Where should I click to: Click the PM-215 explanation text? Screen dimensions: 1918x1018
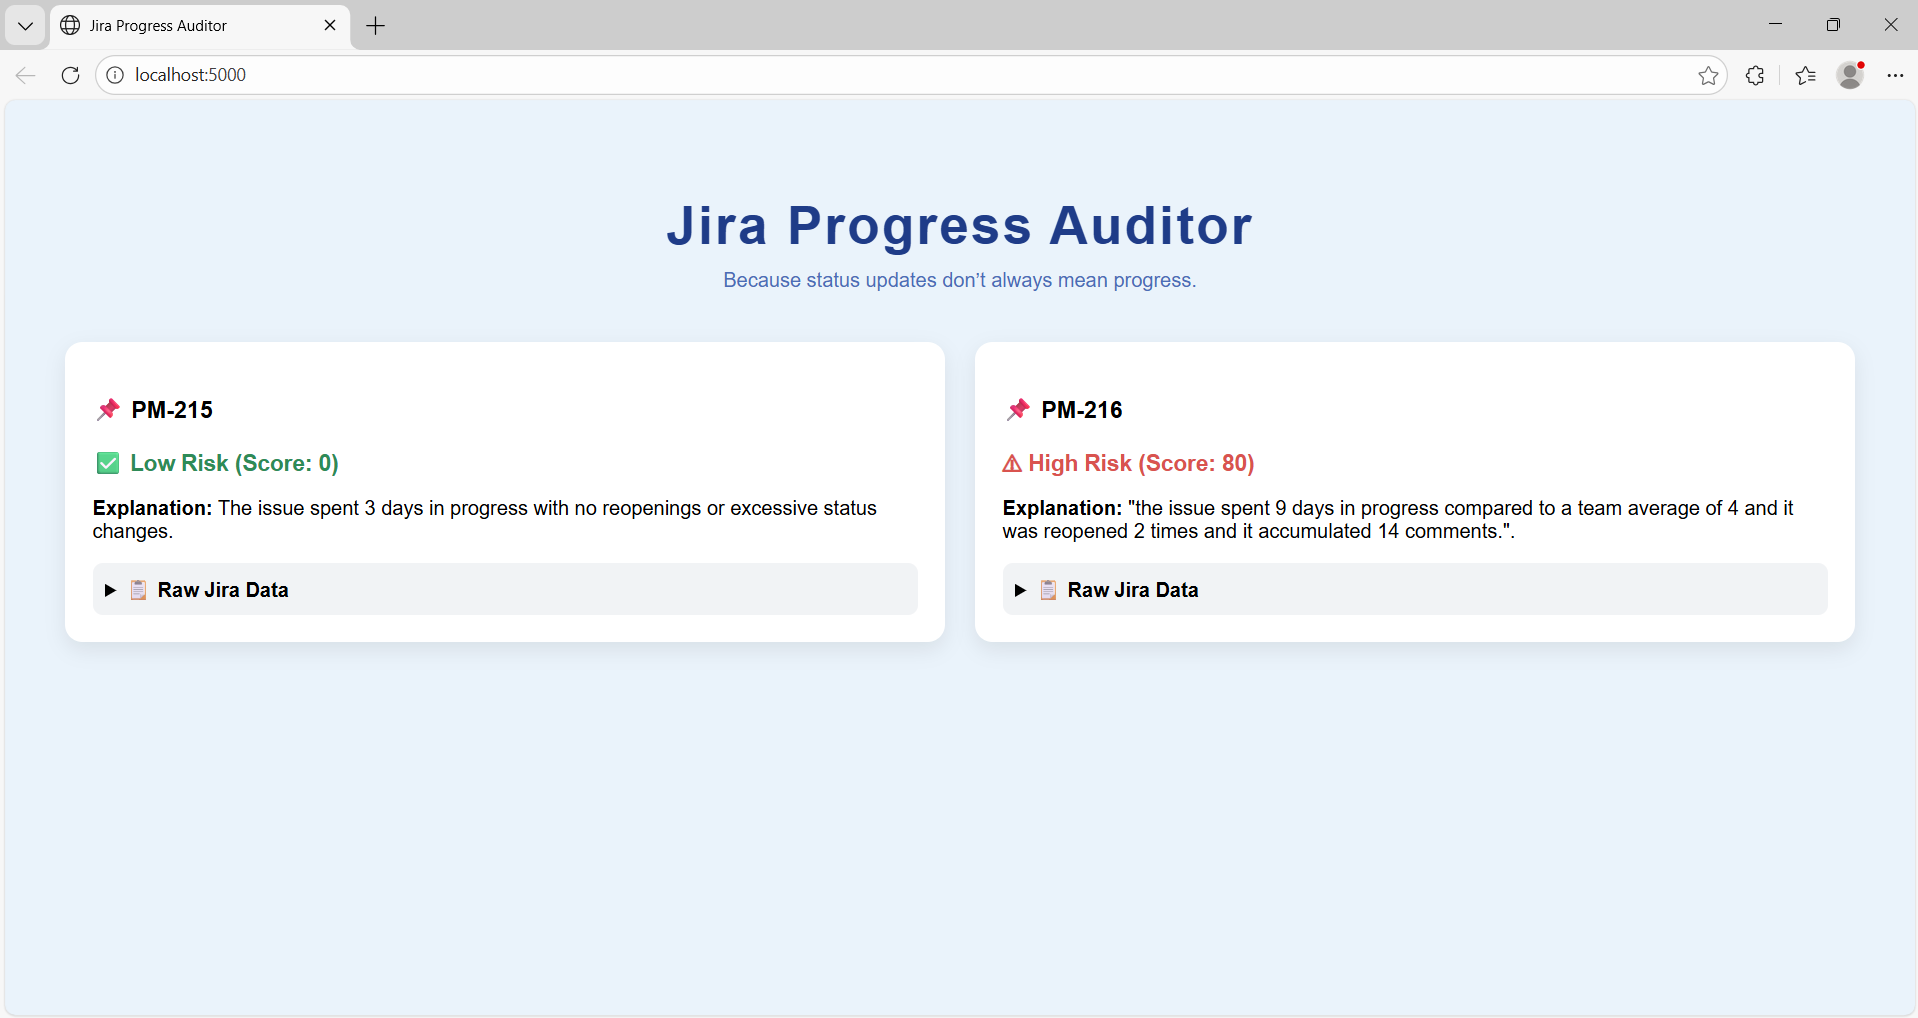pos(485,519)
